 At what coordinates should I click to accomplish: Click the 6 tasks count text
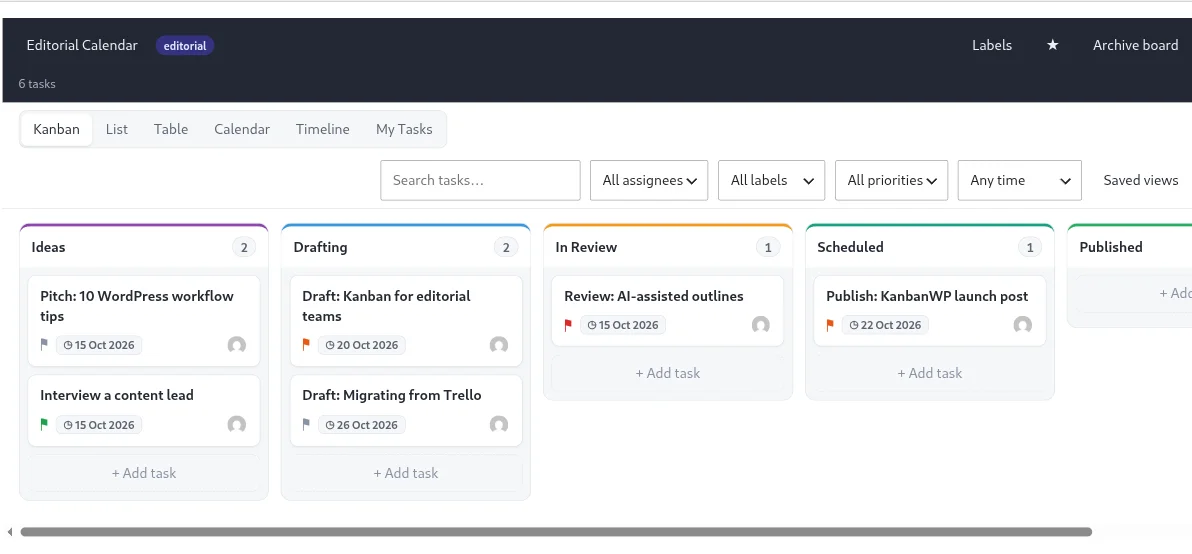click(x=37, y=84)
